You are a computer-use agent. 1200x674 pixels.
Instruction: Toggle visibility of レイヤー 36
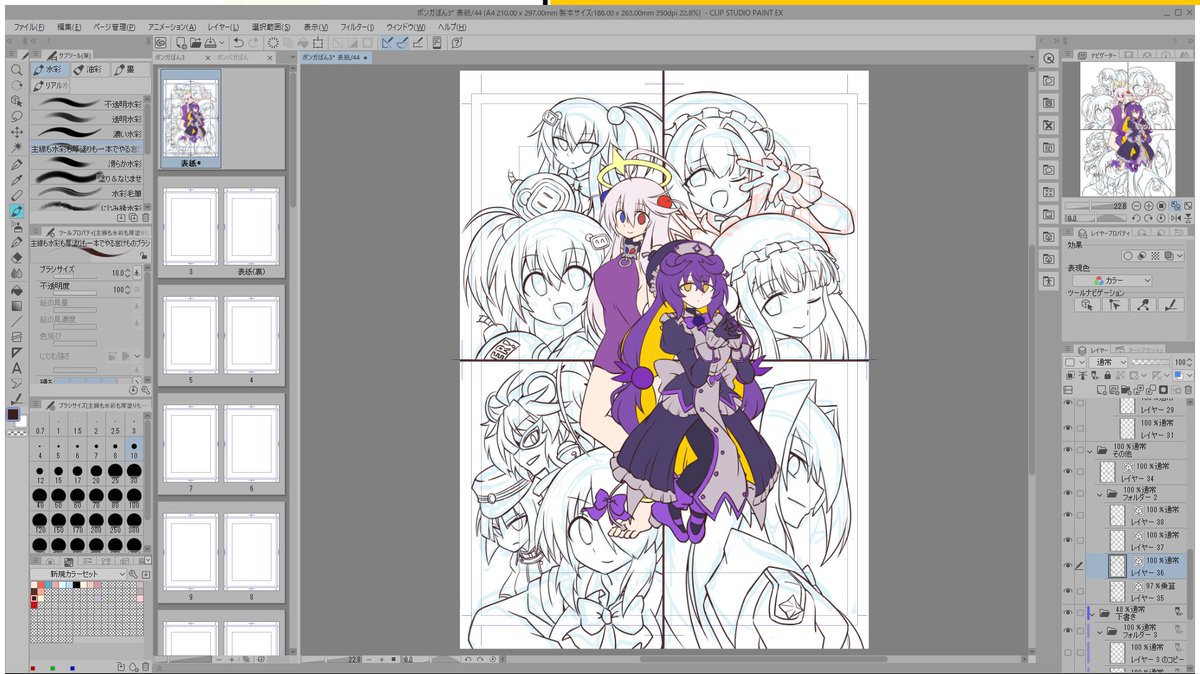(x=1068, y=566)
